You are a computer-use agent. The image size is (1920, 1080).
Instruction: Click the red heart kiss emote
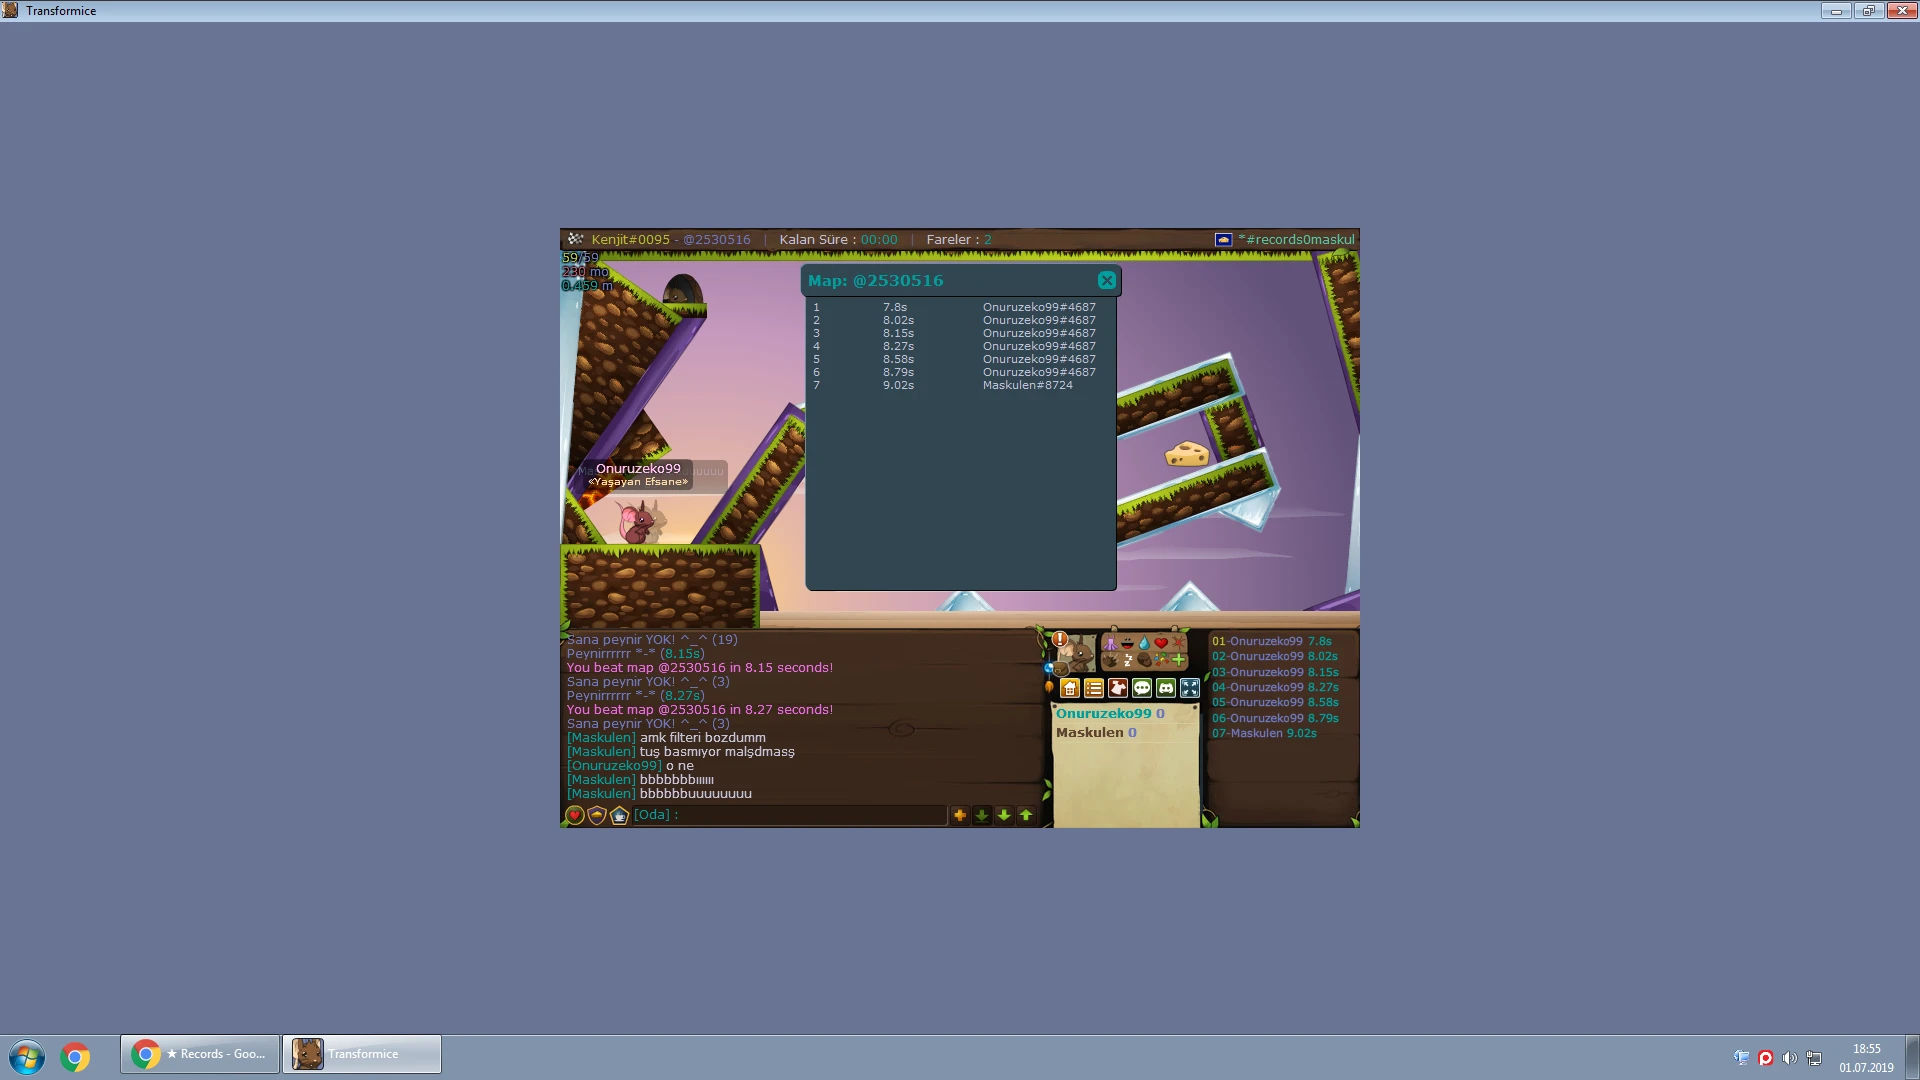[1161, 643]
